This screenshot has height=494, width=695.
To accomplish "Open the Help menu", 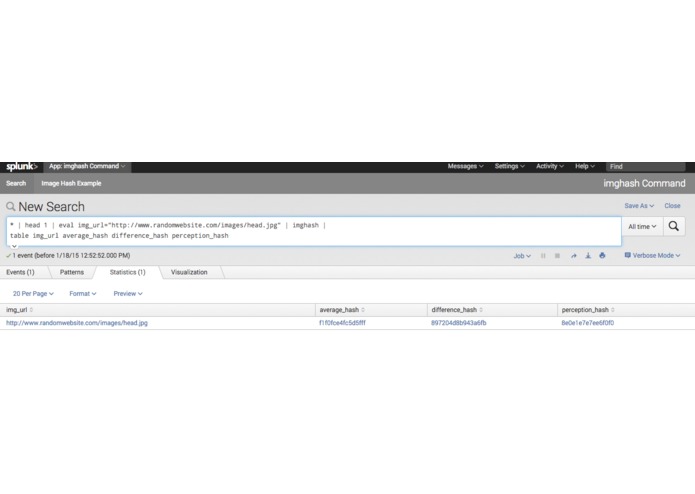I will pos(585,167).
